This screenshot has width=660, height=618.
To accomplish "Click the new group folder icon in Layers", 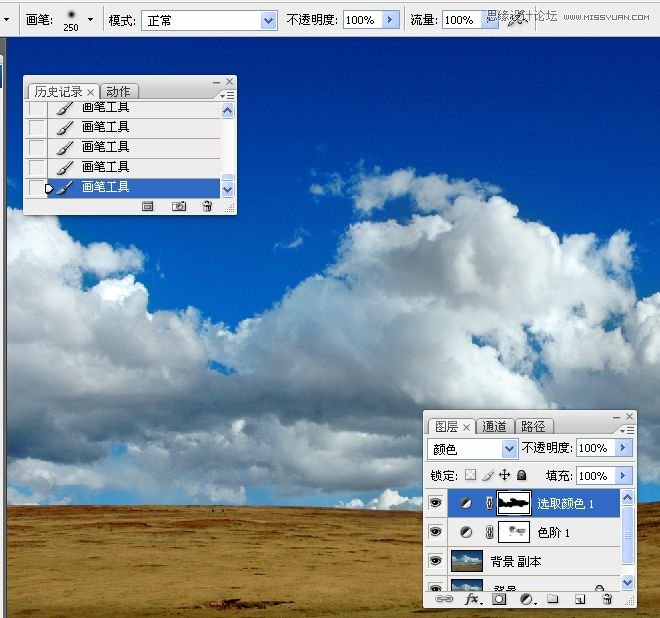I will pyautogui.click(x=552, y=600).
